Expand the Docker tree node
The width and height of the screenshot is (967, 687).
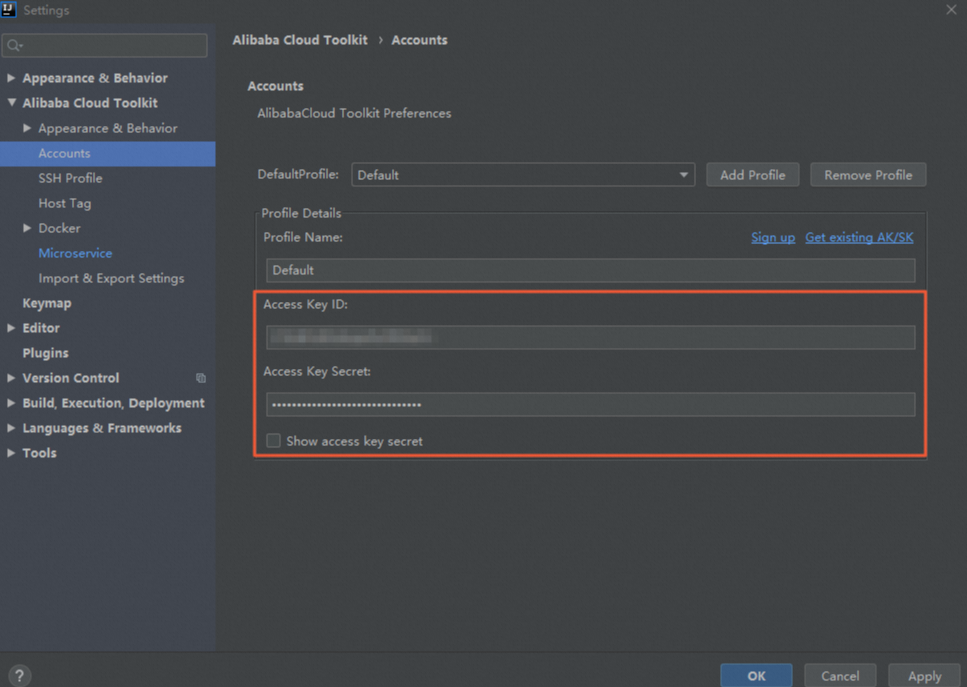click(x=27, y=228)
